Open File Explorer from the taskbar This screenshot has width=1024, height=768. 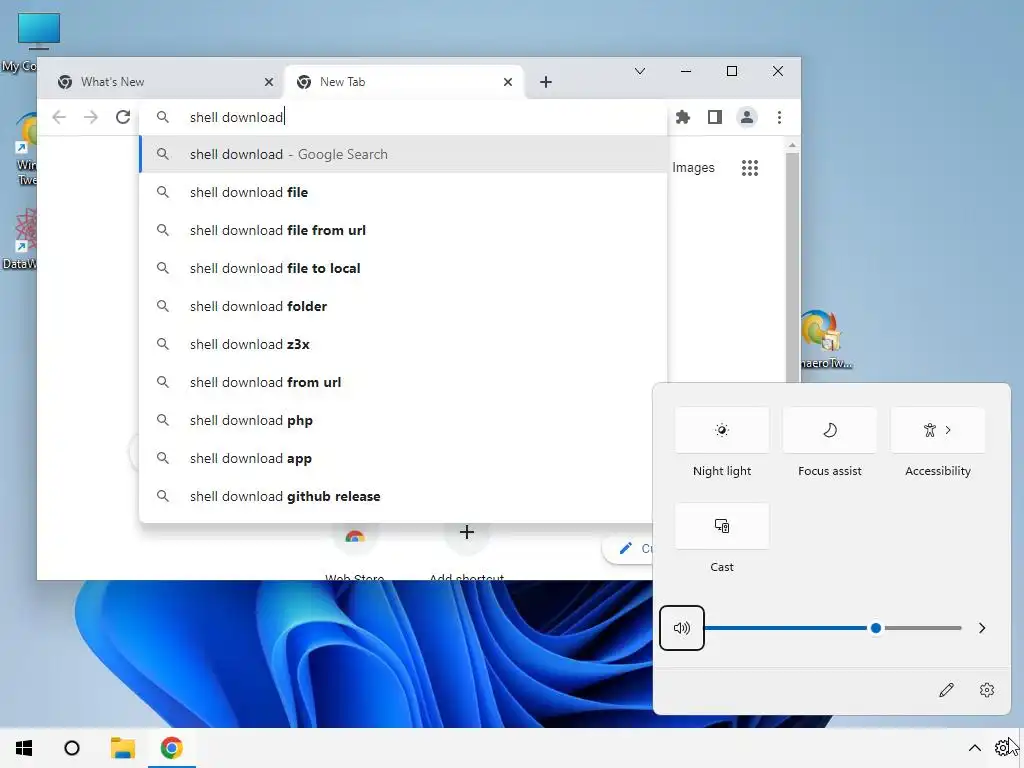(x=122, y=748)
